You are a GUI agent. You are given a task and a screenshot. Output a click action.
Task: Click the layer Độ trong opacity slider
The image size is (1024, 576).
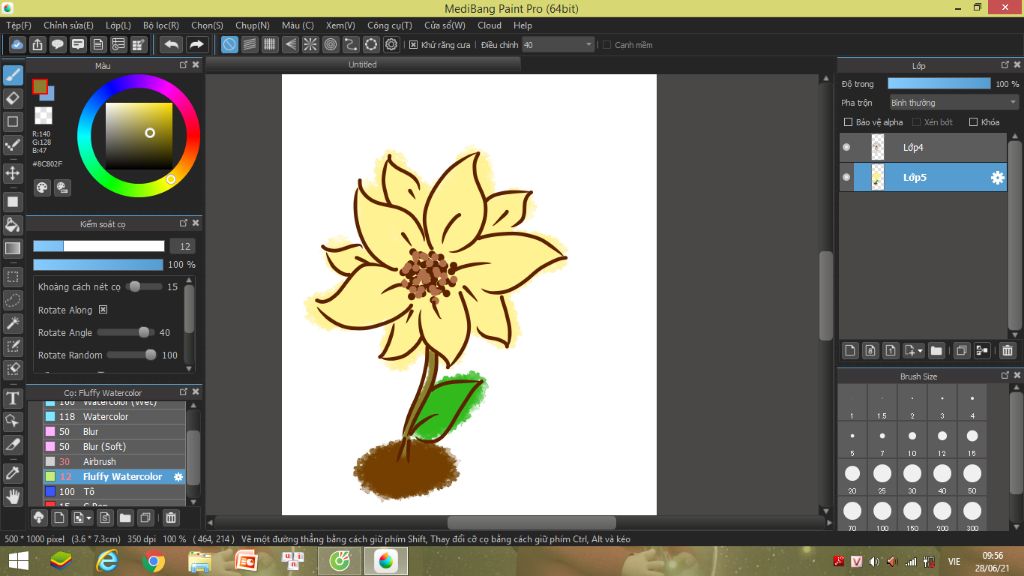[x=939, y=84]
